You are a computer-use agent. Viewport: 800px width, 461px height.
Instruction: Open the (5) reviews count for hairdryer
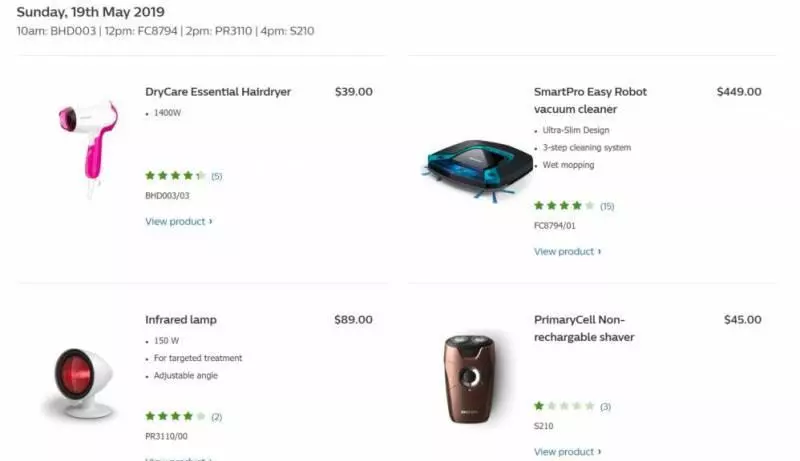(x=217, y=176)
